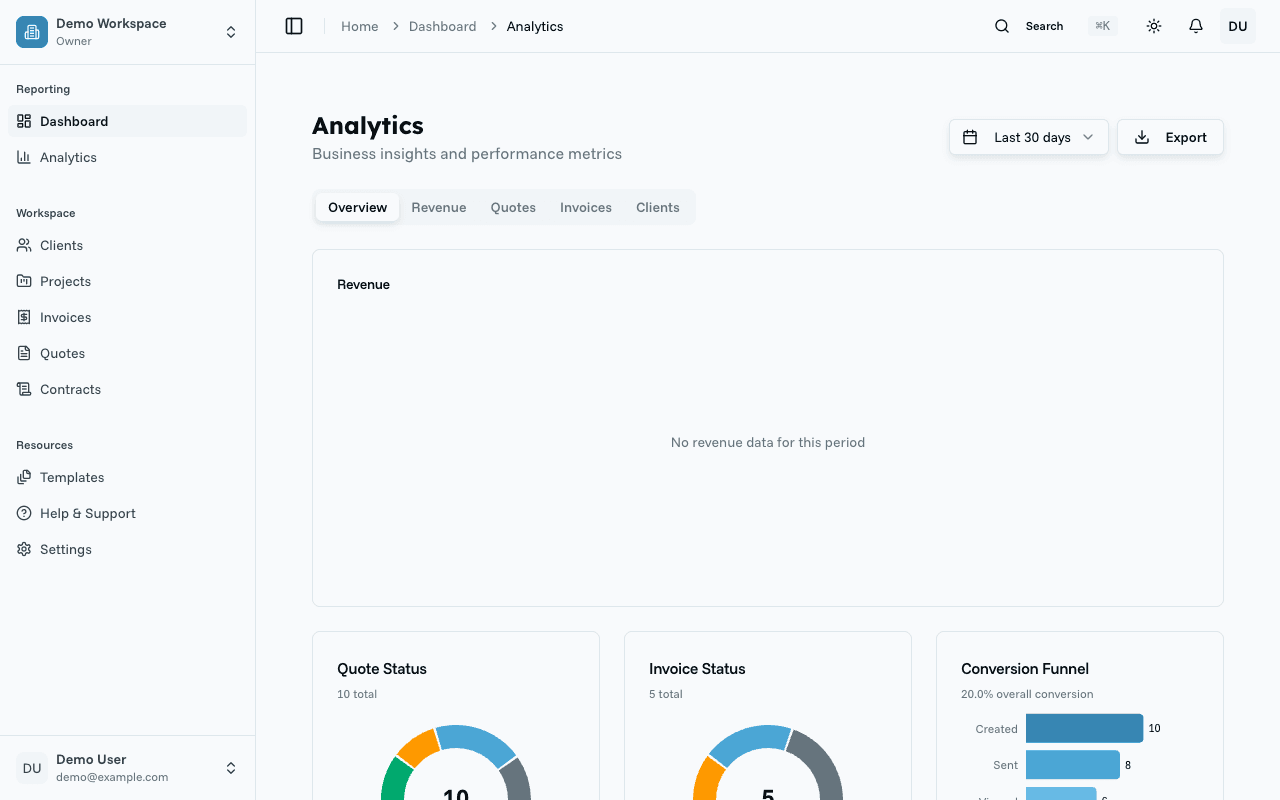Click the Invoices dollar receipt icon
Screen dimensions: 1280x800
pyautogui.click(x=24, y=317)
